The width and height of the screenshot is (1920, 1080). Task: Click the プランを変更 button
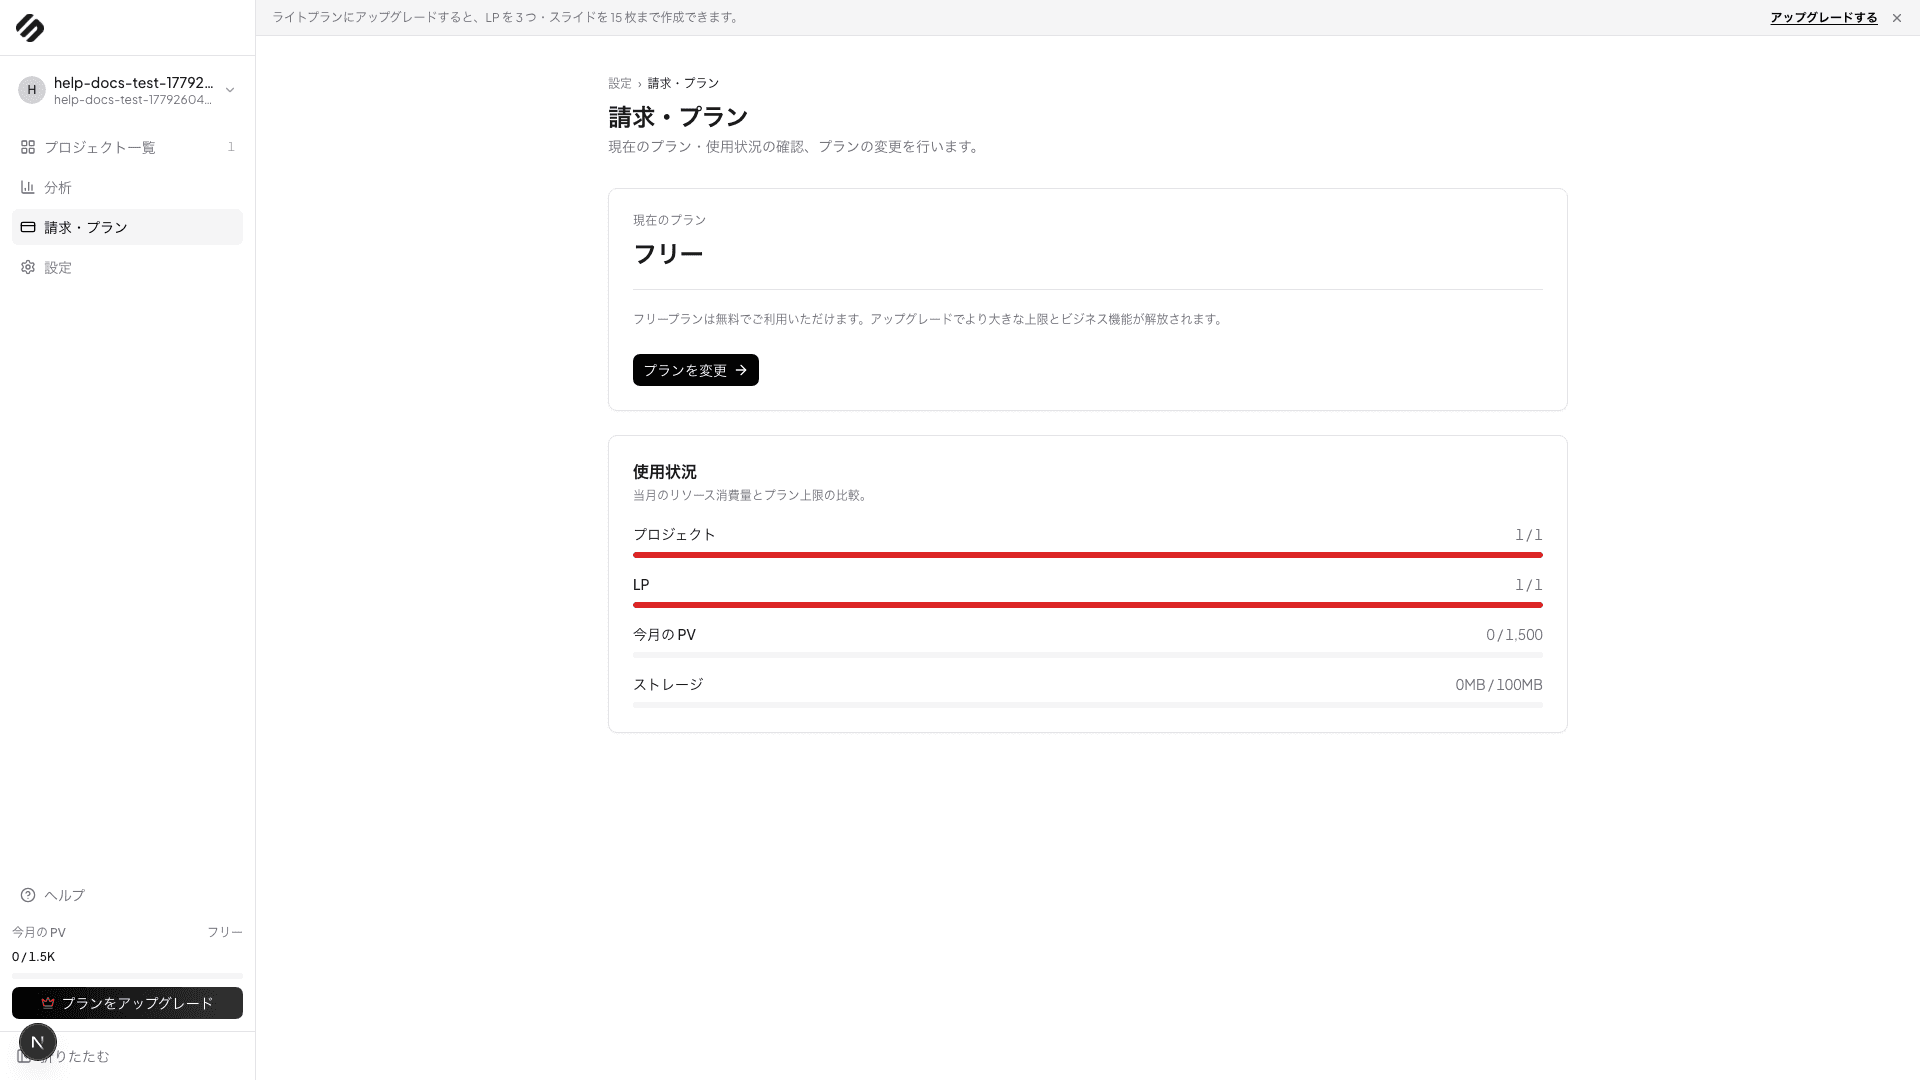pos(695,370)
